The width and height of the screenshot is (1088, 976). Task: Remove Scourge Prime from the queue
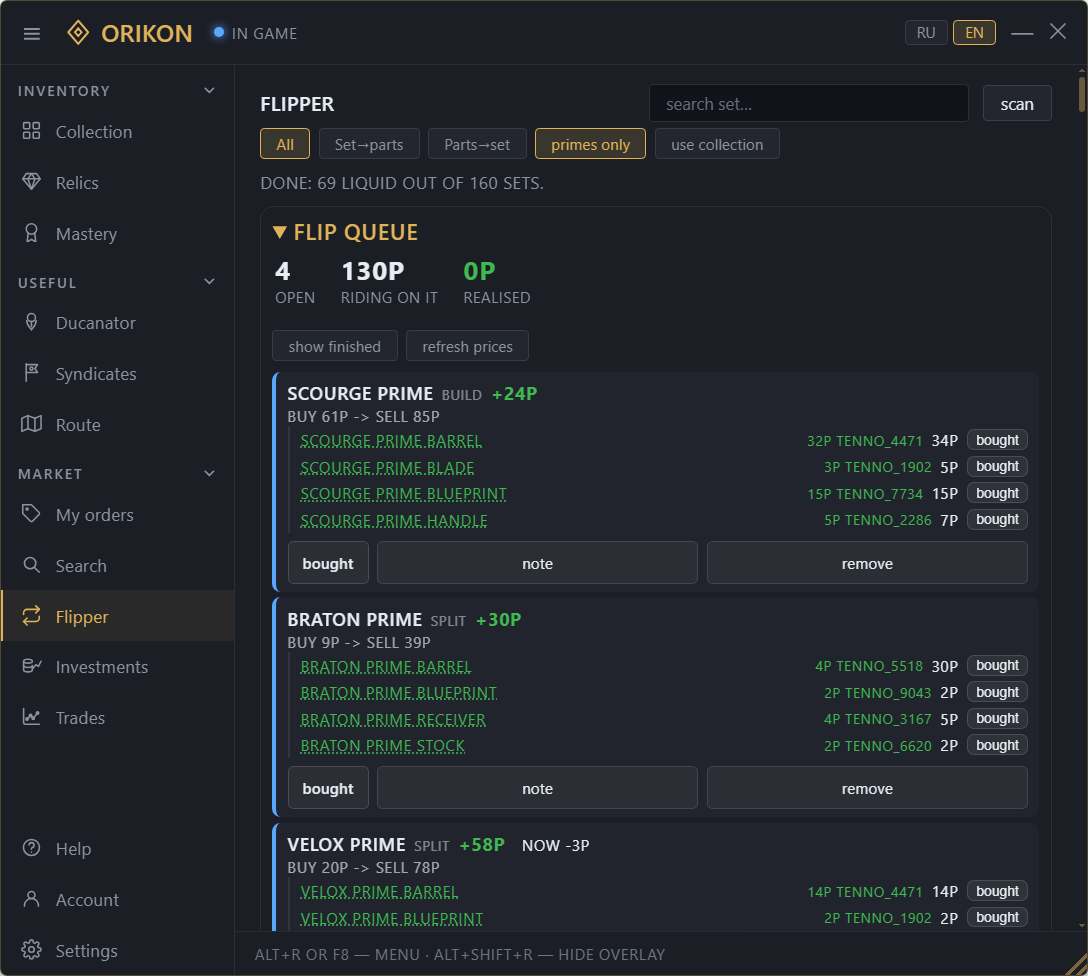(x=867, y=563)
